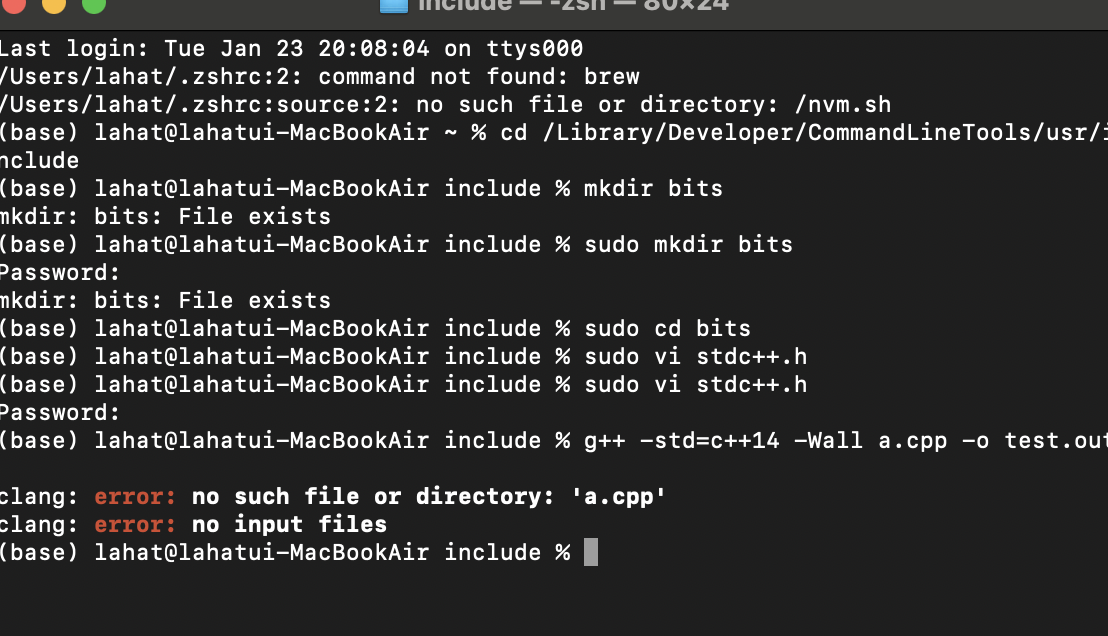The image size is (1108, 636).
Task: Click the second red 'error:' before 'no input files'
Action: coord(135,524)
